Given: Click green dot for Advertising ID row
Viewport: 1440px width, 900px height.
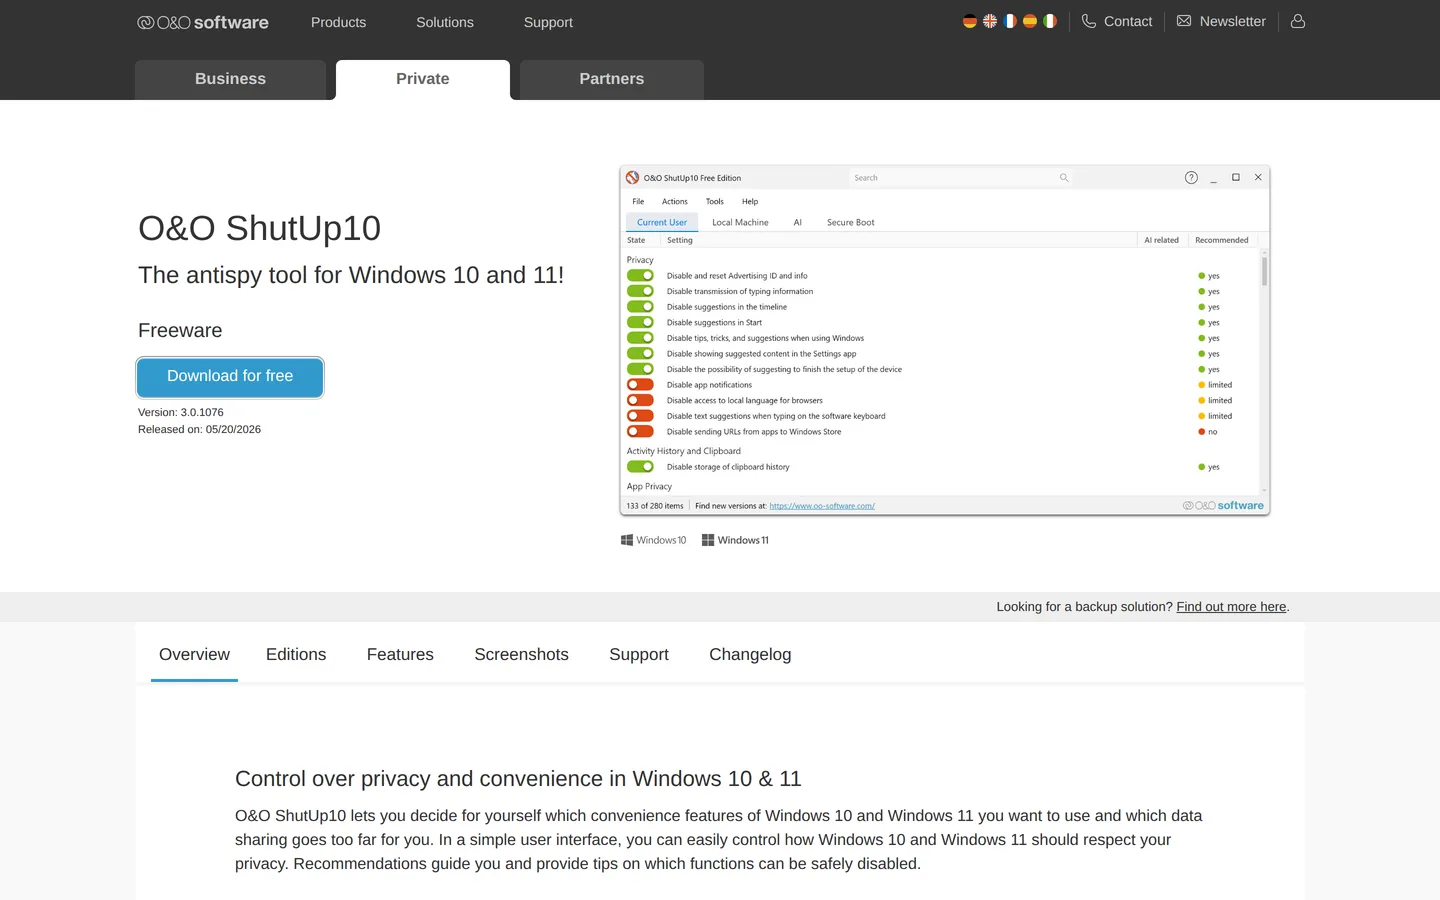Looking at the screenshot, I should click(1202, 276).
